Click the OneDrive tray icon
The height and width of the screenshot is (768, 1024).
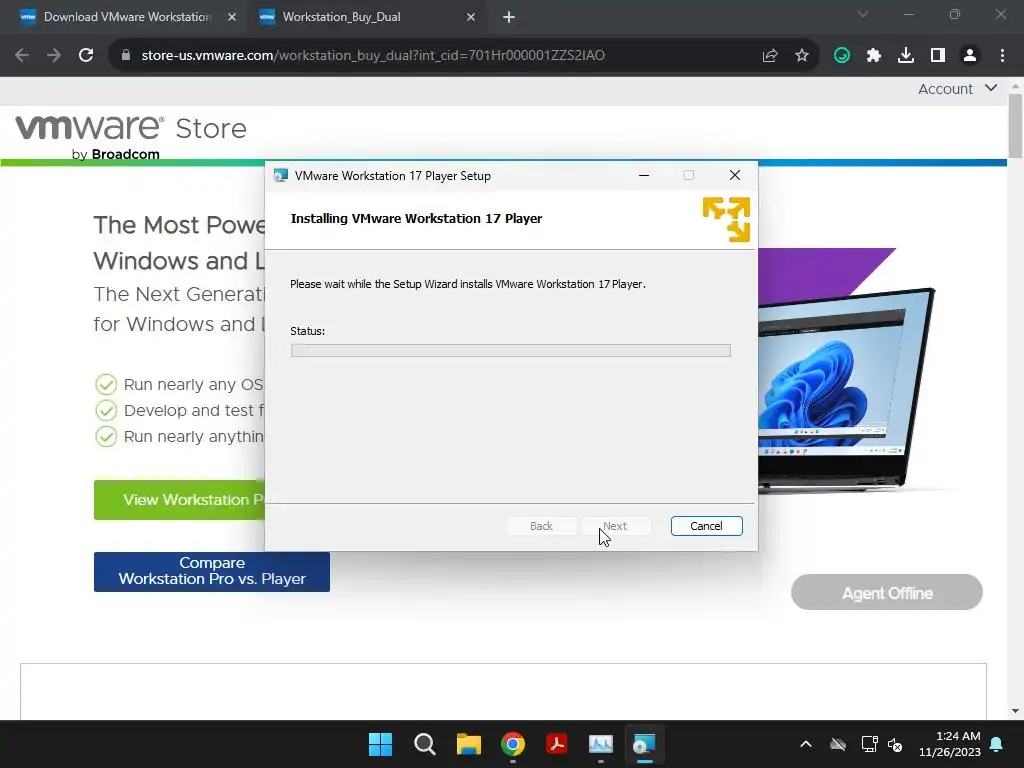coord(838,744)
